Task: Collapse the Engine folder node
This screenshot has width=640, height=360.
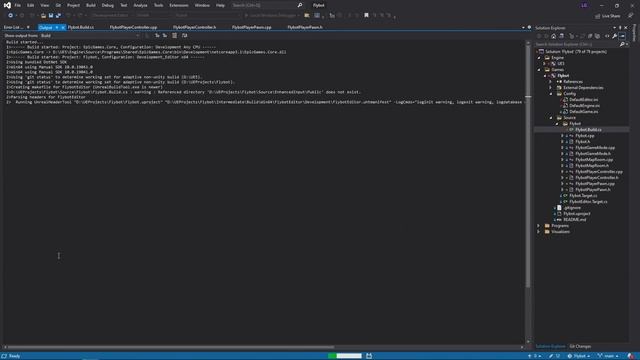Action: coord(539,58)
